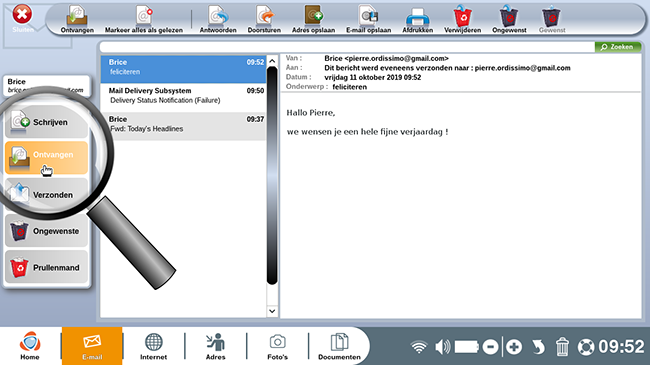Open Internet from the bottom bar
Viewport: 650px width, 365px height.
tap(153, 346)
